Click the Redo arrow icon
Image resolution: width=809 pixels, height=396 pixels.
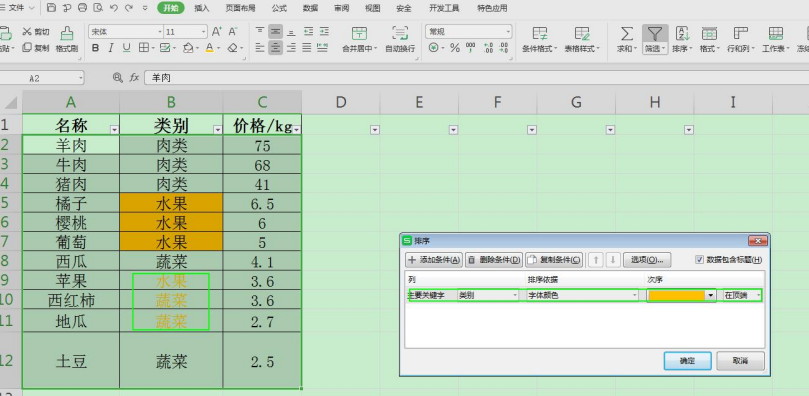[129, 8]
